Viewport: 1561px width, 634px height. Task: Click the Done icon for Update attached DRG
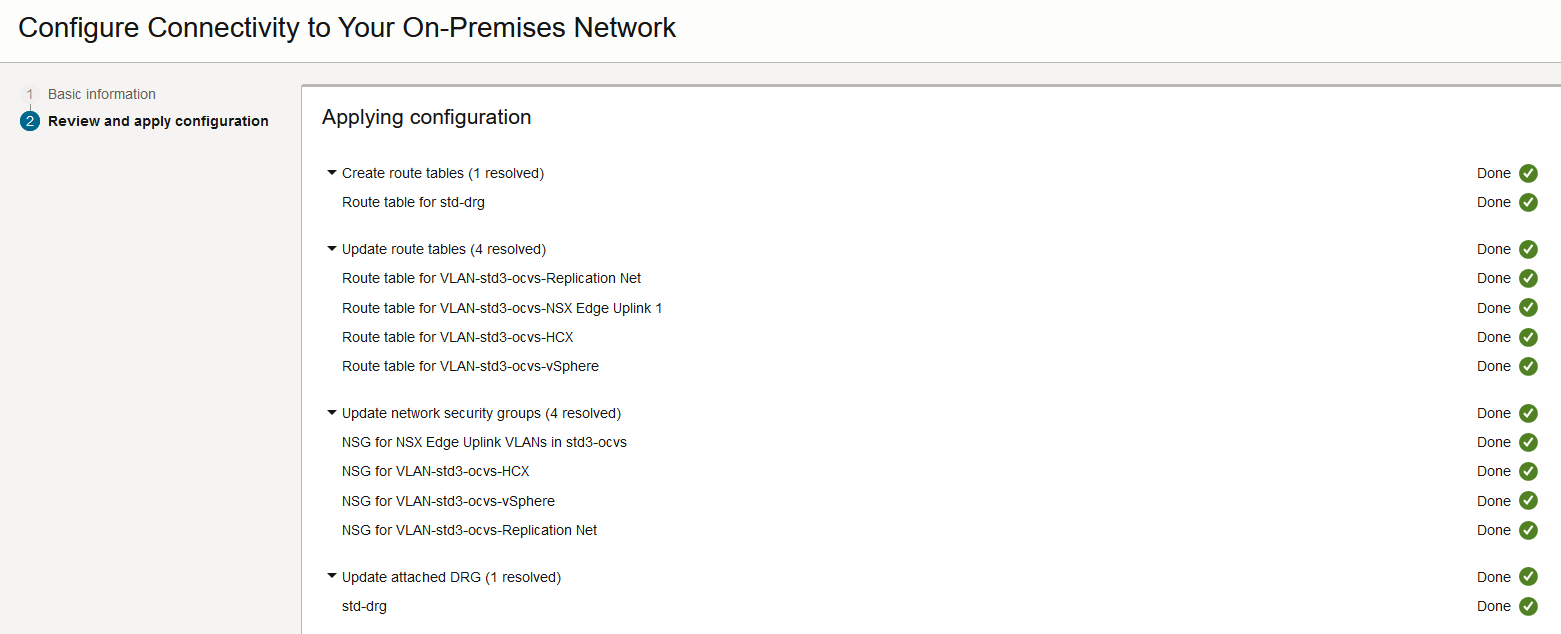point(1528,576)
